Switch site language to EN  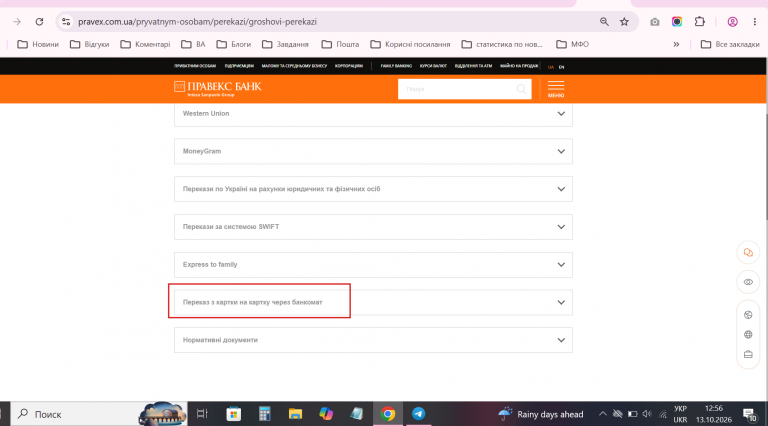(561, 67)
